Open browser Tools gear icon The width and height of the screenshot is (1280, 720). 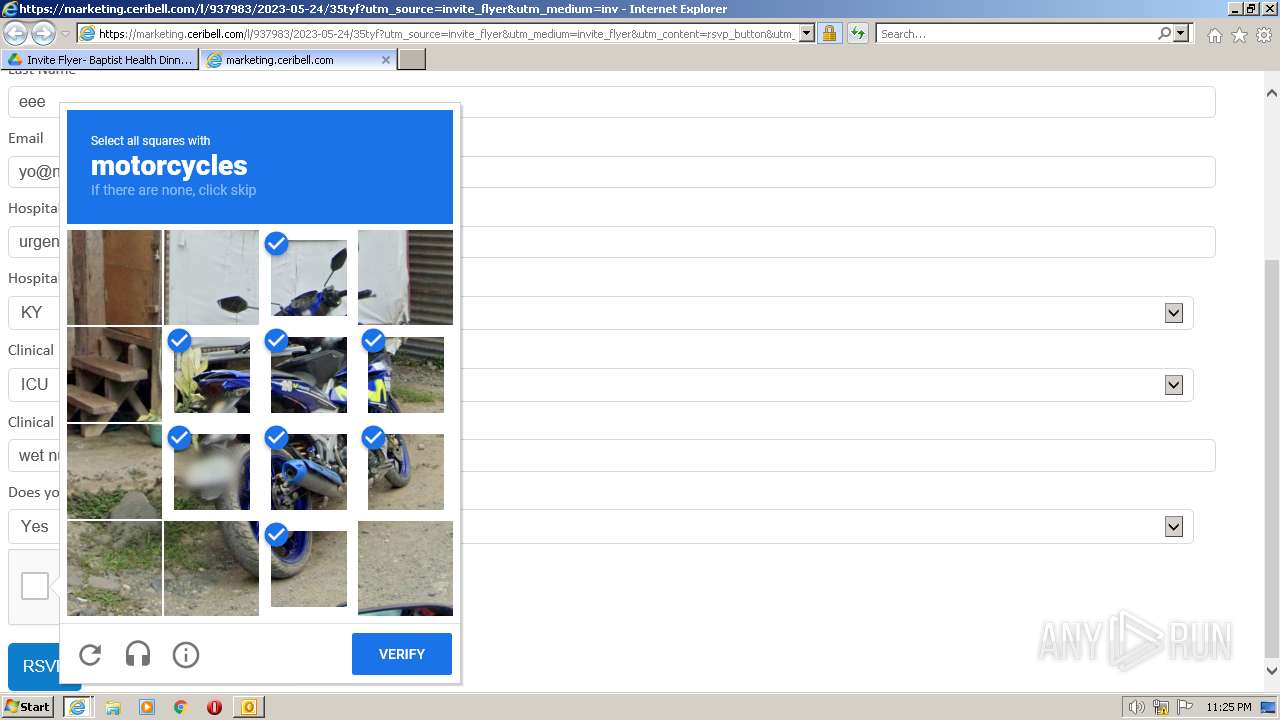click(x=1264, y=35)
